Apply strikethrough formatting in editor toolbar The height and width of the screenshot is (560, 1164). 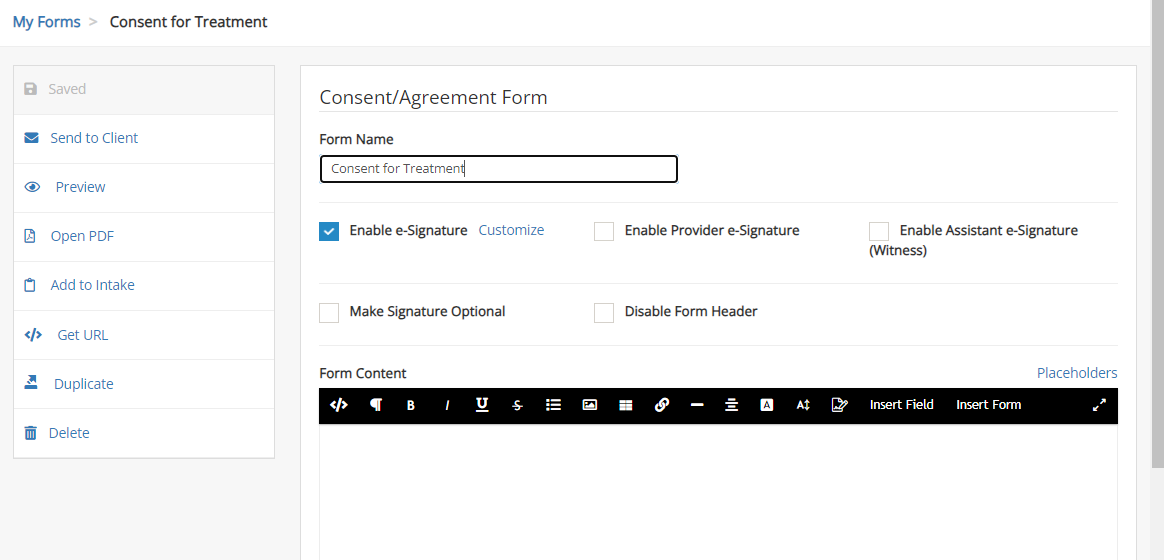click(517, 406)
